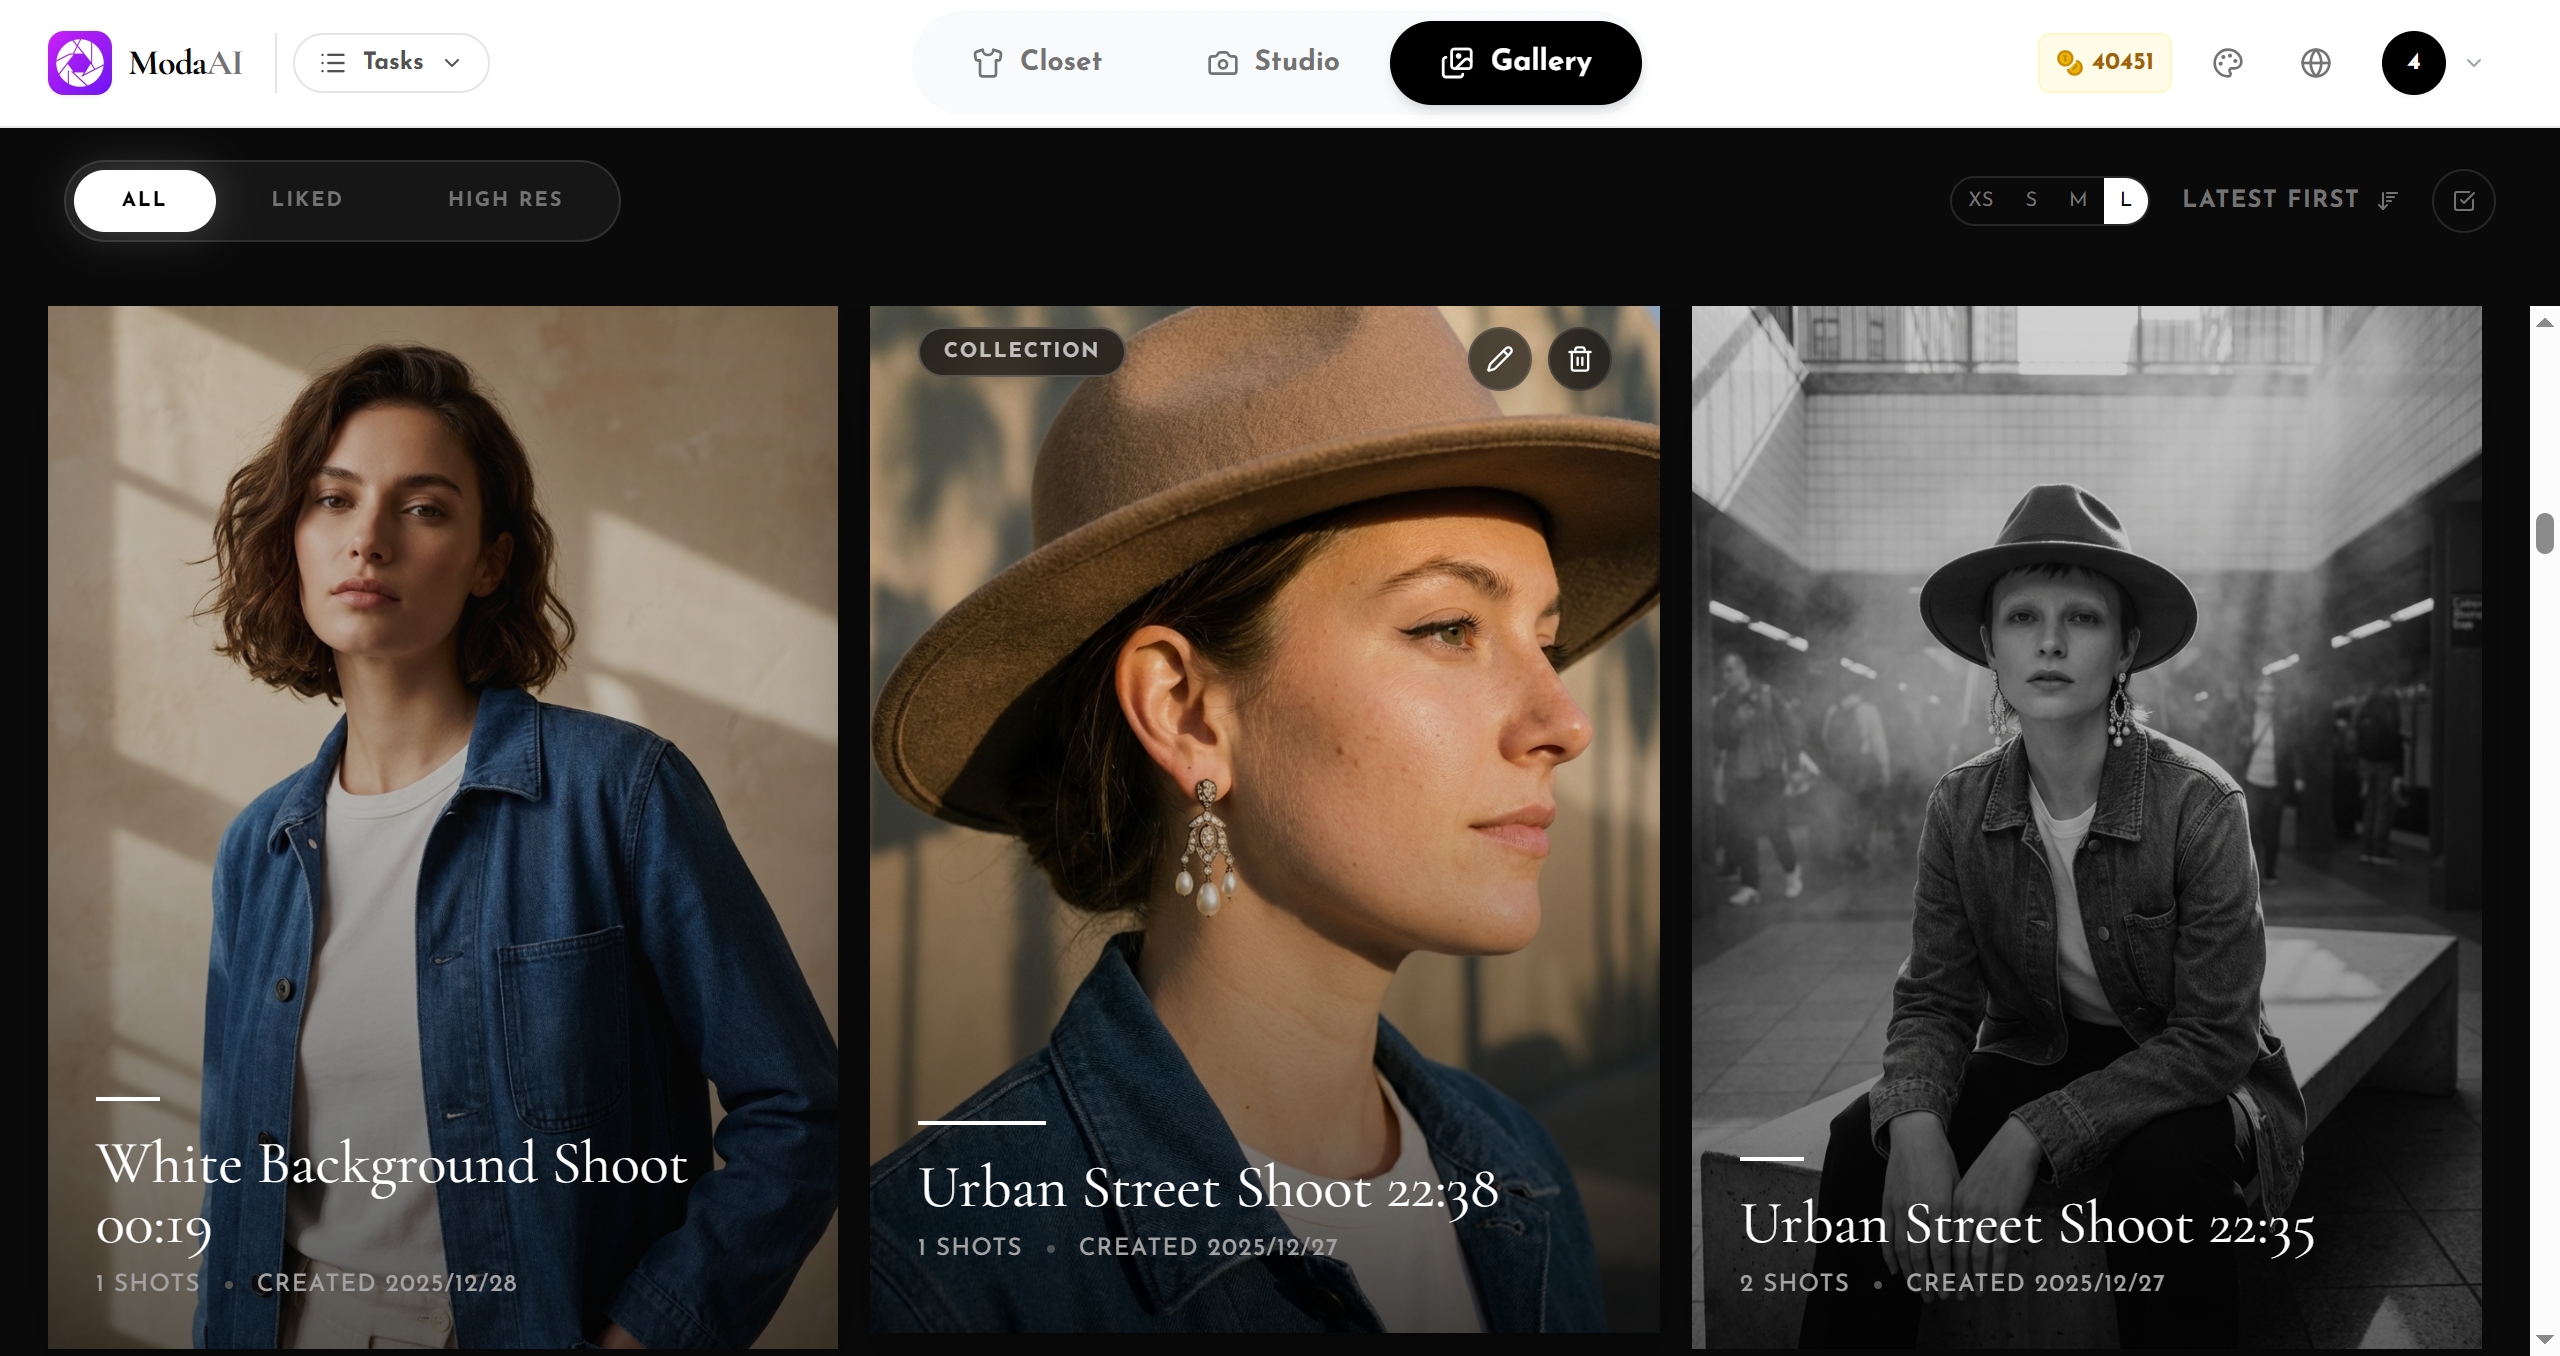Toggle multi-select mode checkbox icon
Image resolution: width=2560 pixels, height=1356 pixels.
click(x=2463, y=201)
